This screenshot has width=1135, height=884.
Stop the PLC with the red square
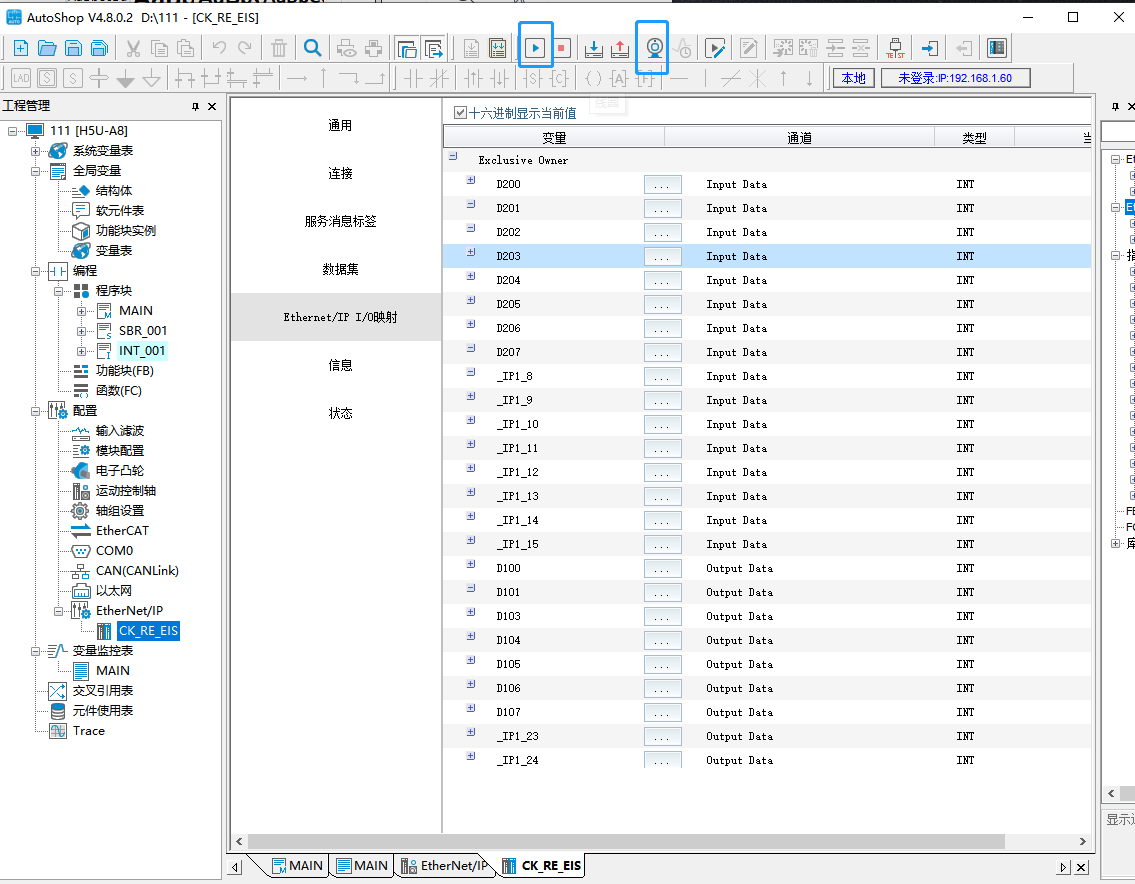(x=561, y=49)
